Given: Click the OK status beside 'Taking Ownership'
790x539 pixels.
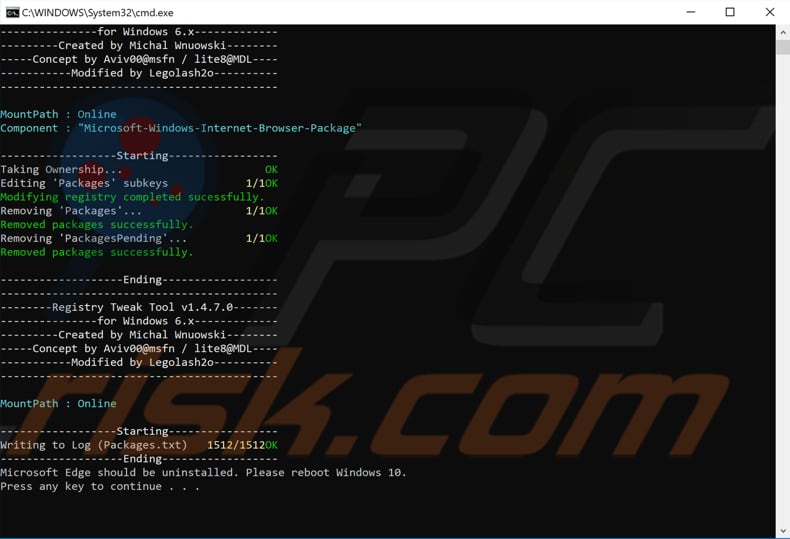Looking at the screenshot, I should click(x=272, y=169).
